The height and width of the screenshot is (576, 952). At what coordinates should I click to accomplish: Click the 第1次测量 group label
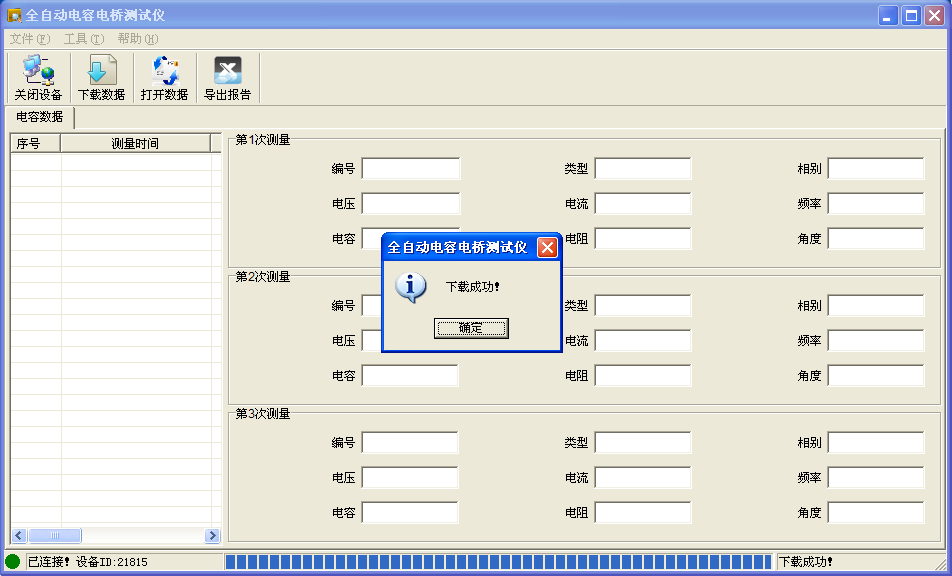(263, 140)
